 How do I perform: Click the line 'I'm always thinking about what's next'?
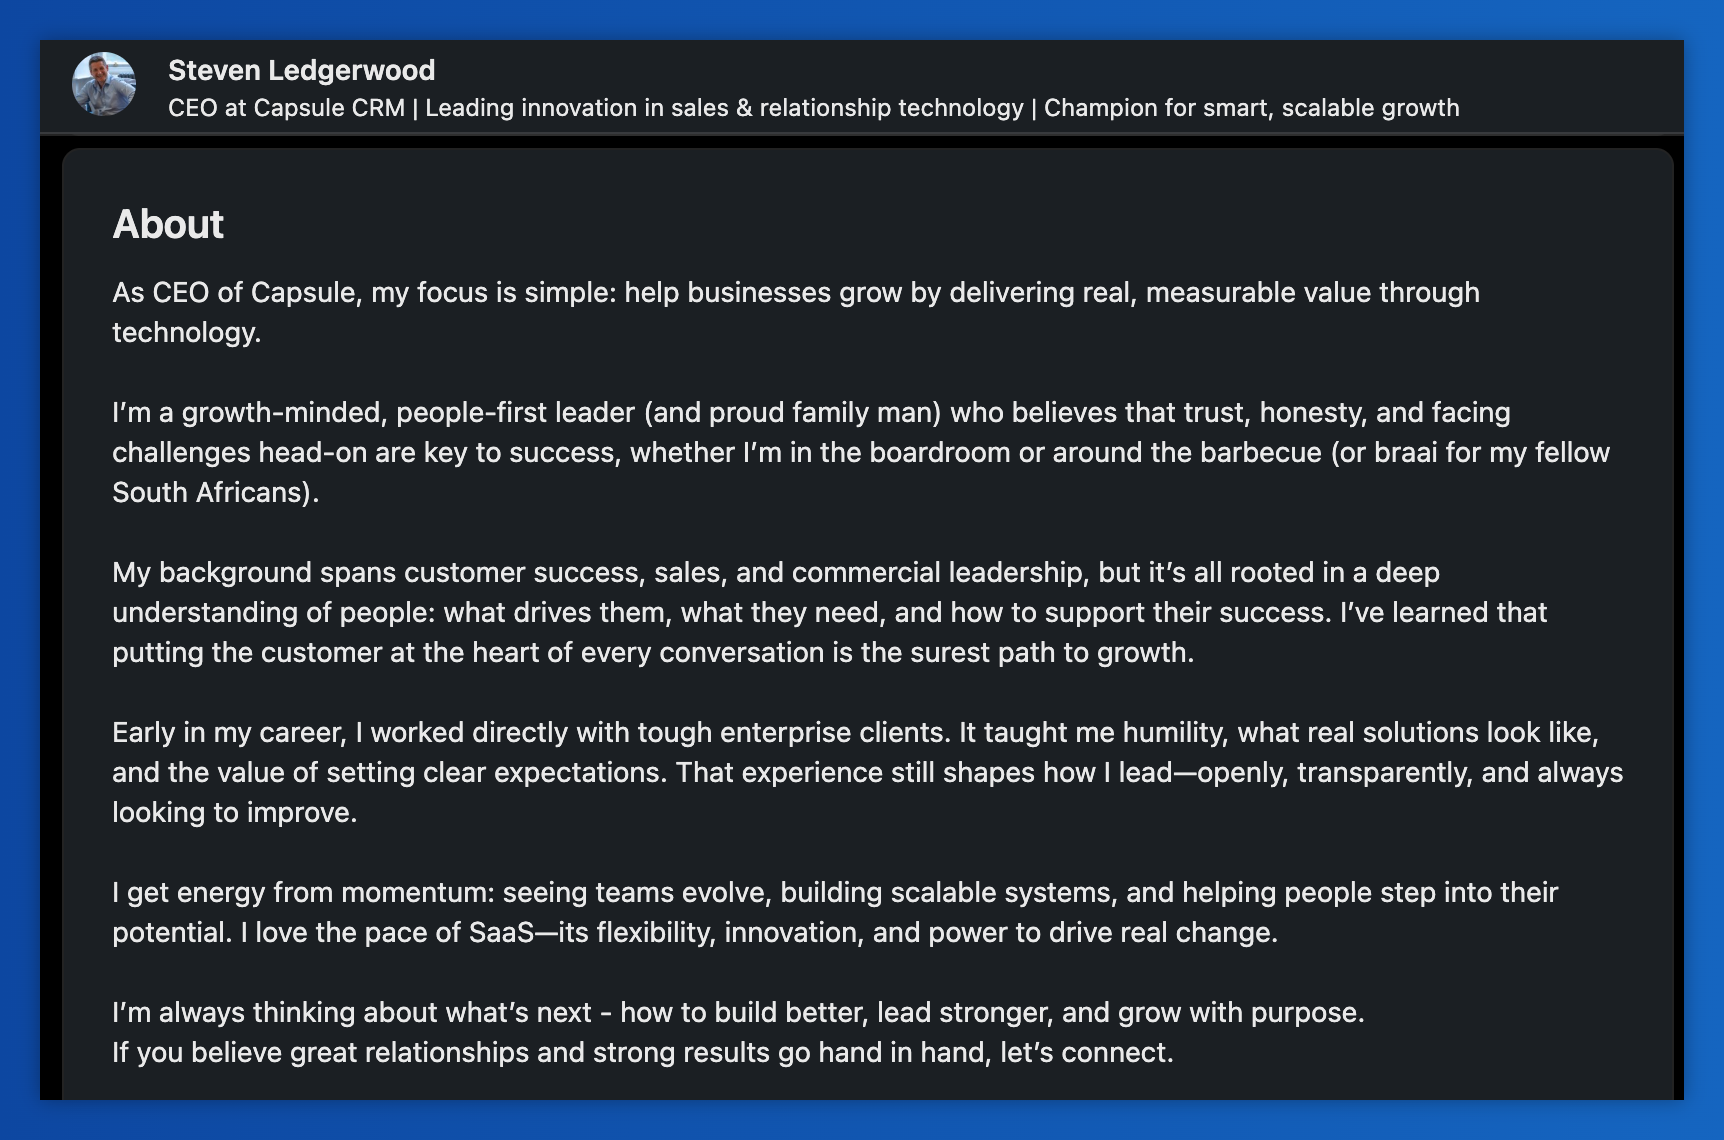[738, 1012]
